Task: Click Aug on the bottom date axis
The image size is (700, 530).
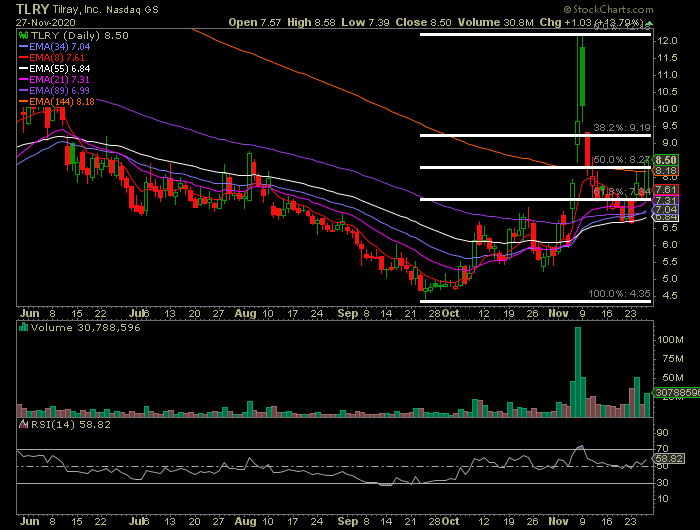Action: coord(245,521)
